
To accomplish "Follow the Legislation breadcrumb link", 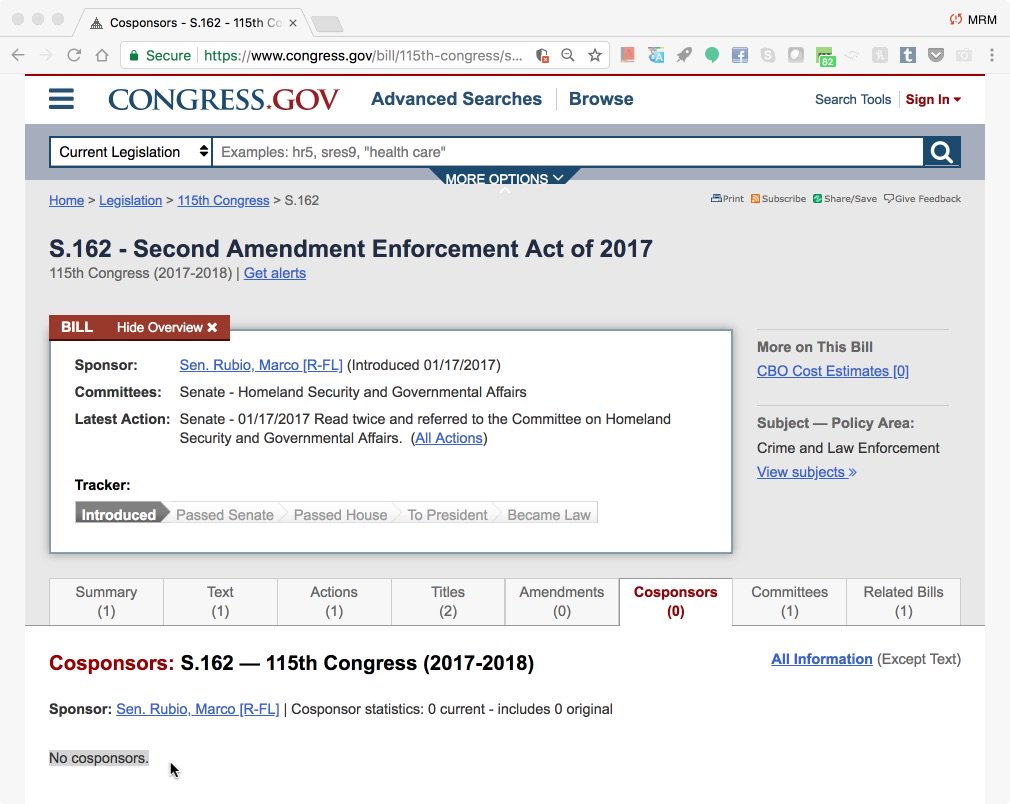I will click(x=131, y=200).
